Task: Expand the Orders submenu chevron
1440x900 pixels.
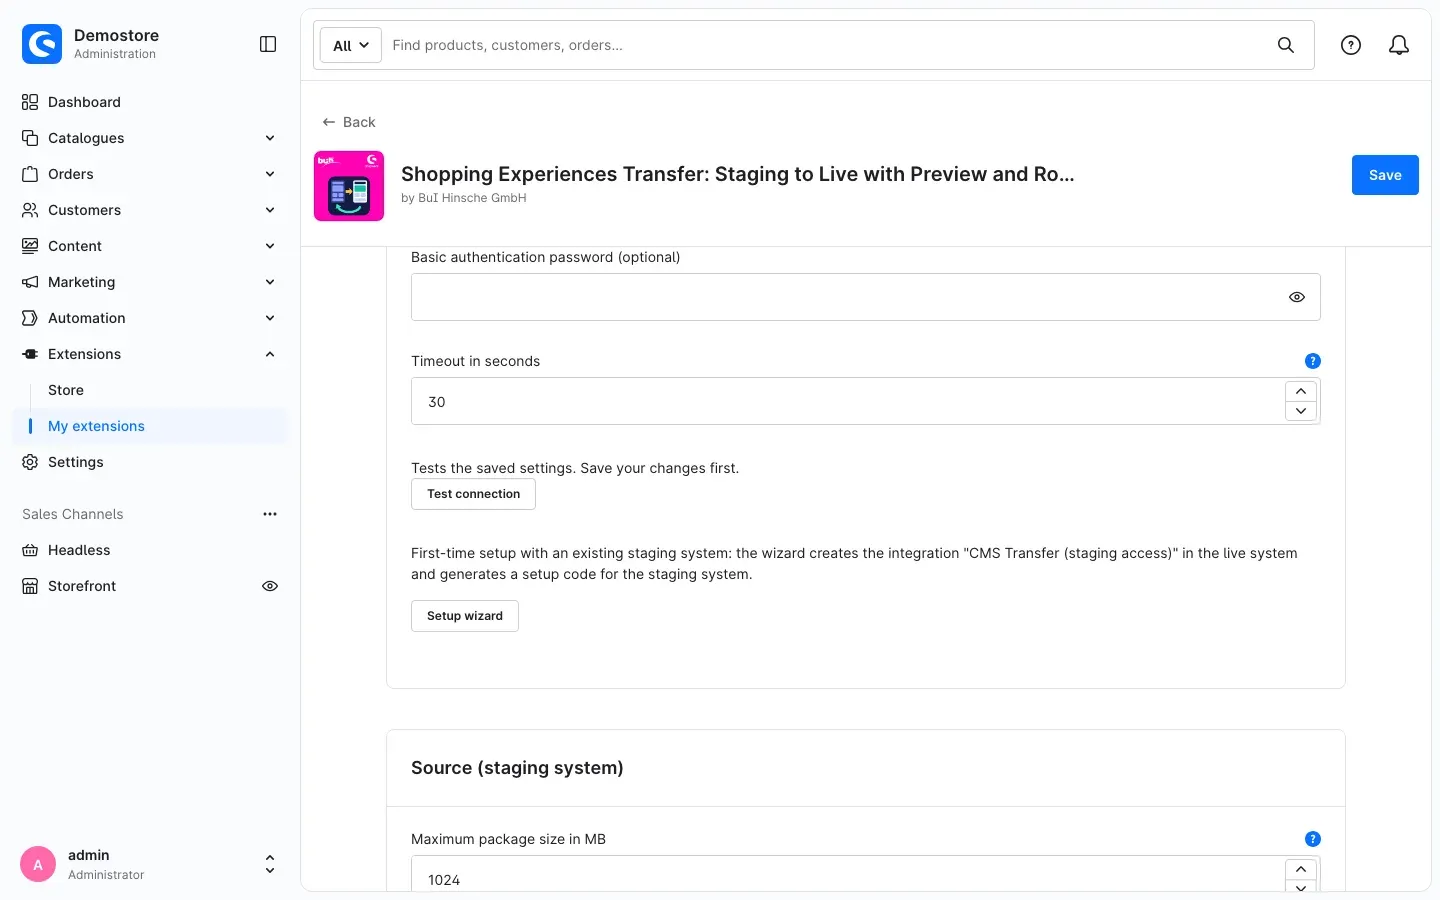Action: (x=270, y=174)
